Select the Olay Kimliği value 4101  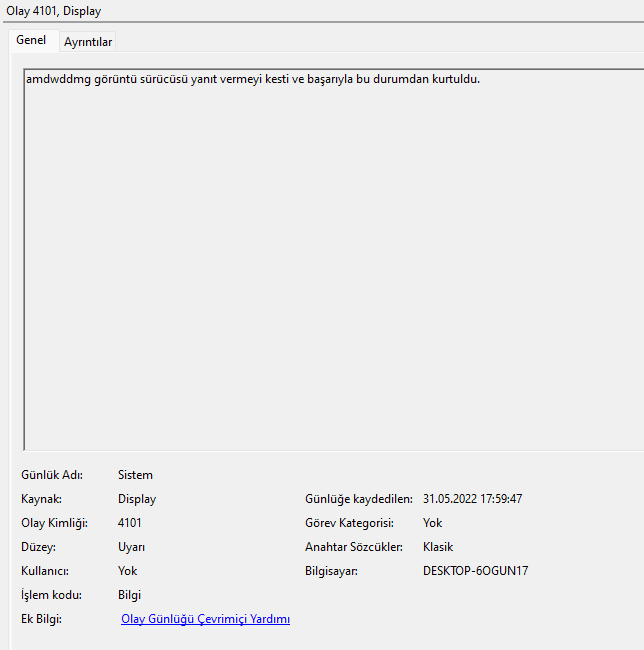click(129, 523)
